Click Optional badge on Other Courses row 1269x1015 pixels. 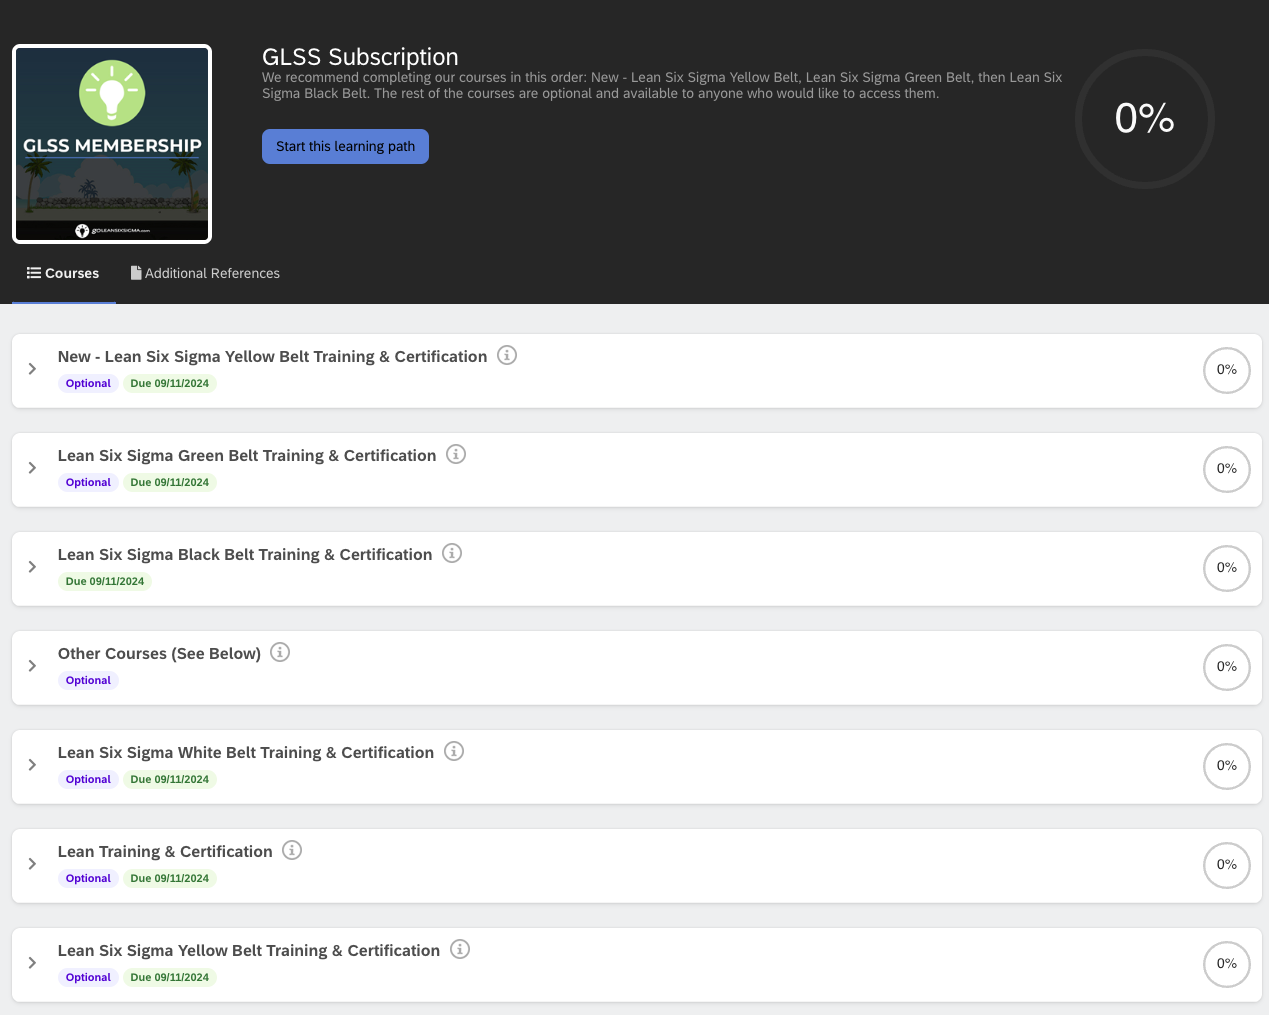[88, 680]
